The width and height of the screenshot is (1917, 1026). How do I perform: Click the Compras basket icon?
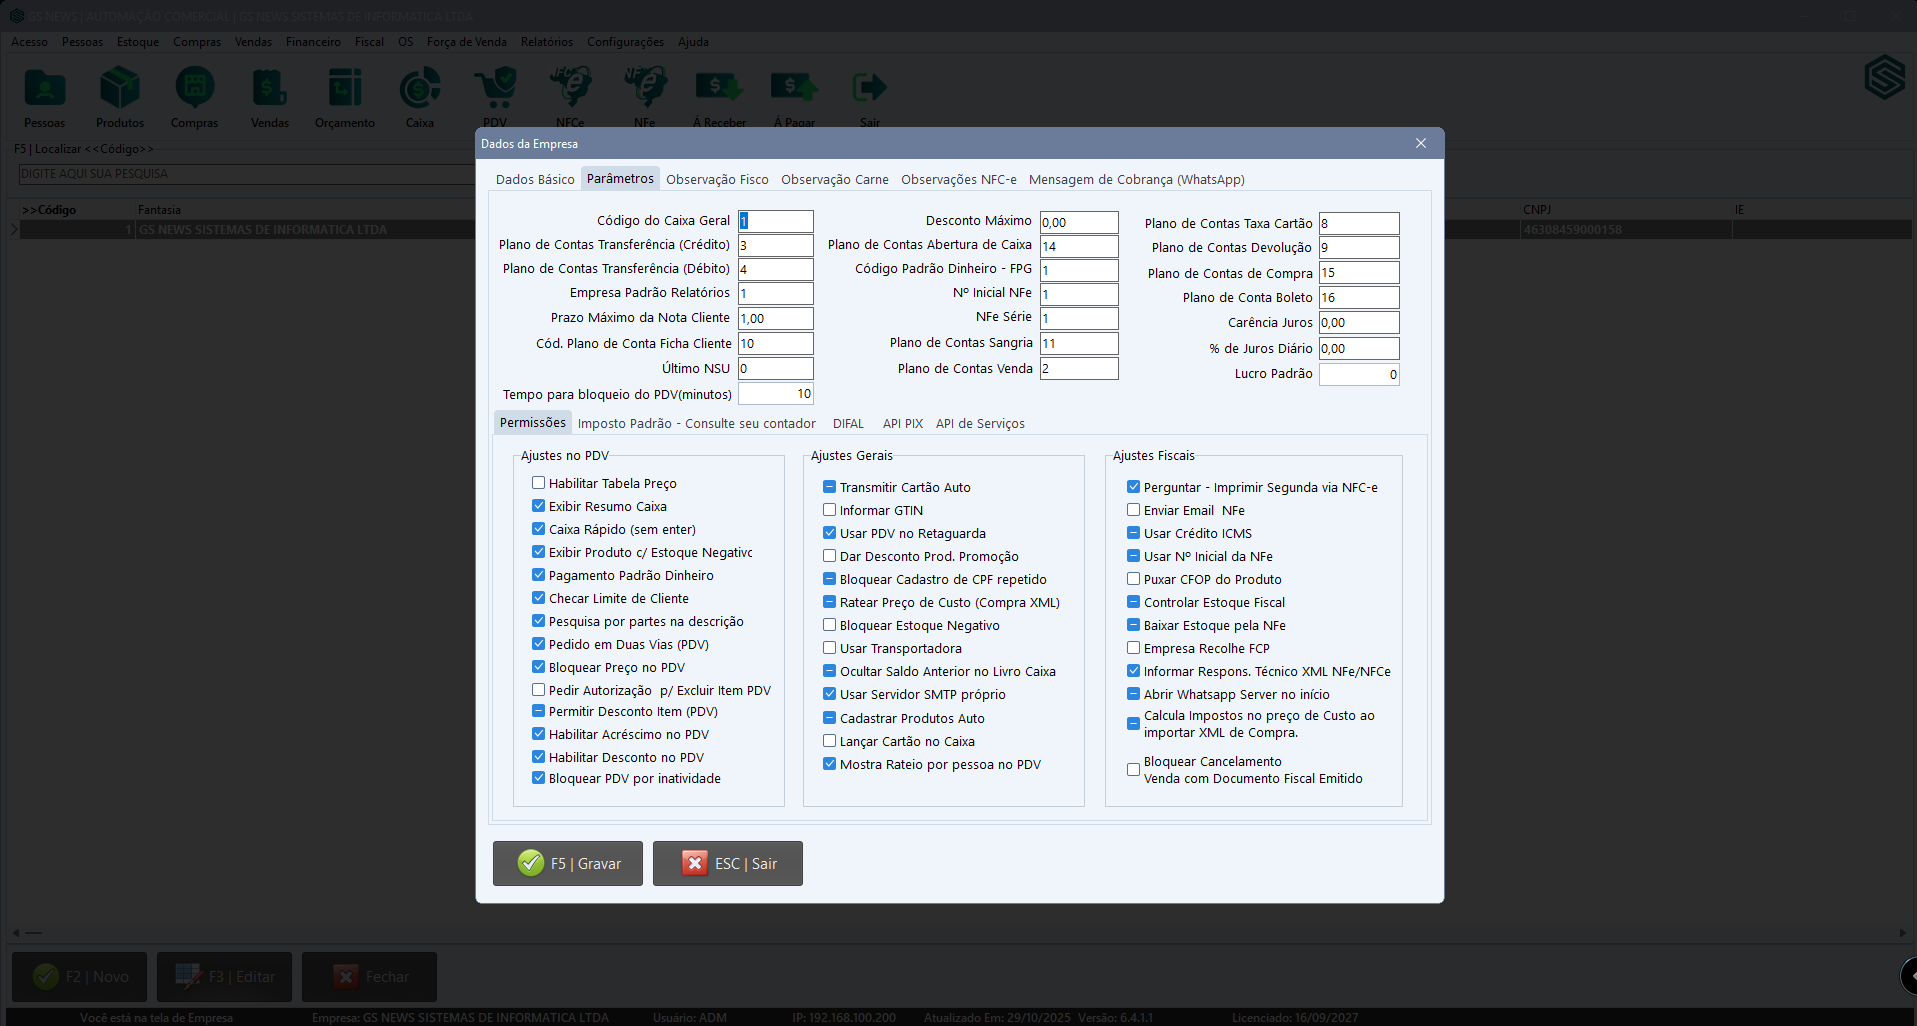tap(194, 90)
